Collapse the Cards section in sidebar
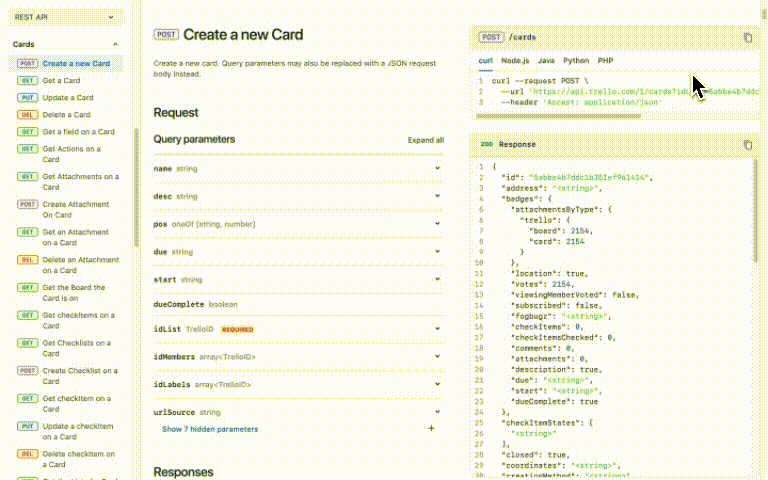This screenshot has width=768, height=480. (115, 45)
